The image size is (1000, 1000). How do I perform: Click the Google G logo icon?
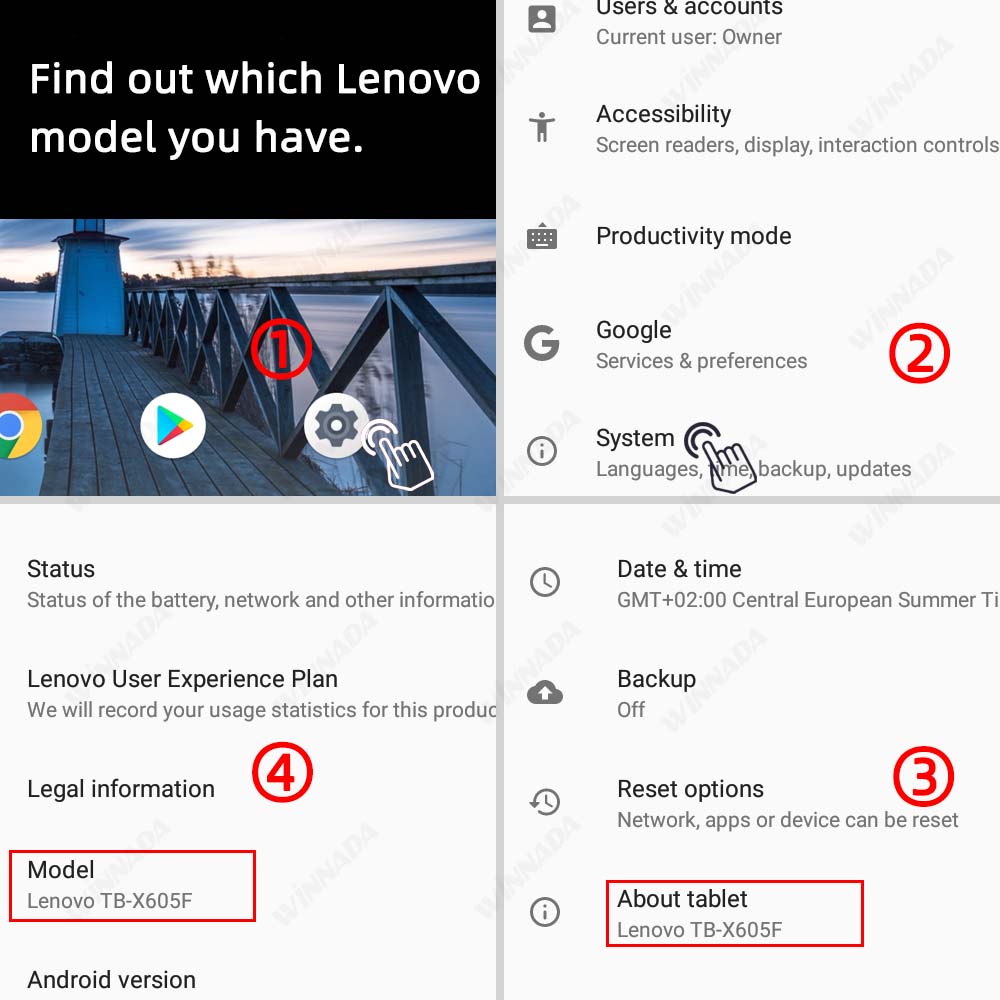(542, 344)
